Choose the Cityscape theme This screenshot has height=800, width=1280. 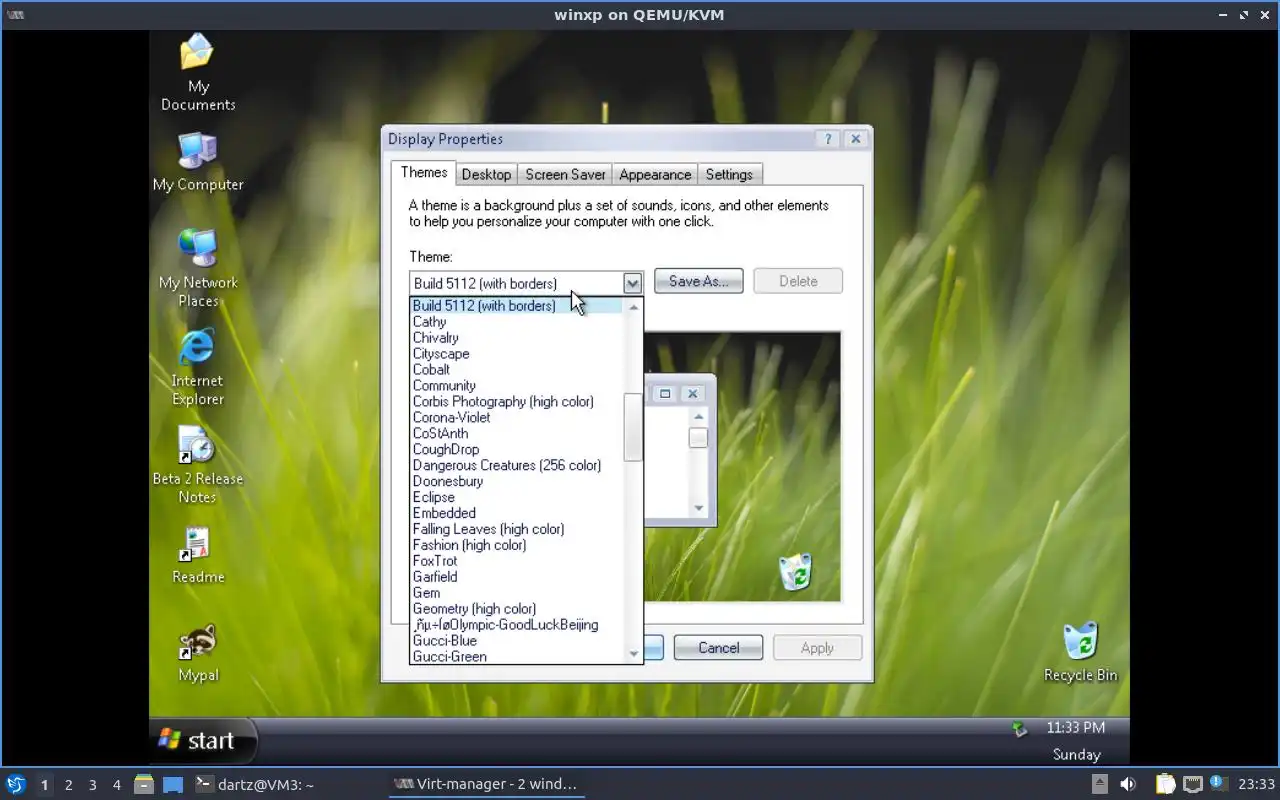517,354
